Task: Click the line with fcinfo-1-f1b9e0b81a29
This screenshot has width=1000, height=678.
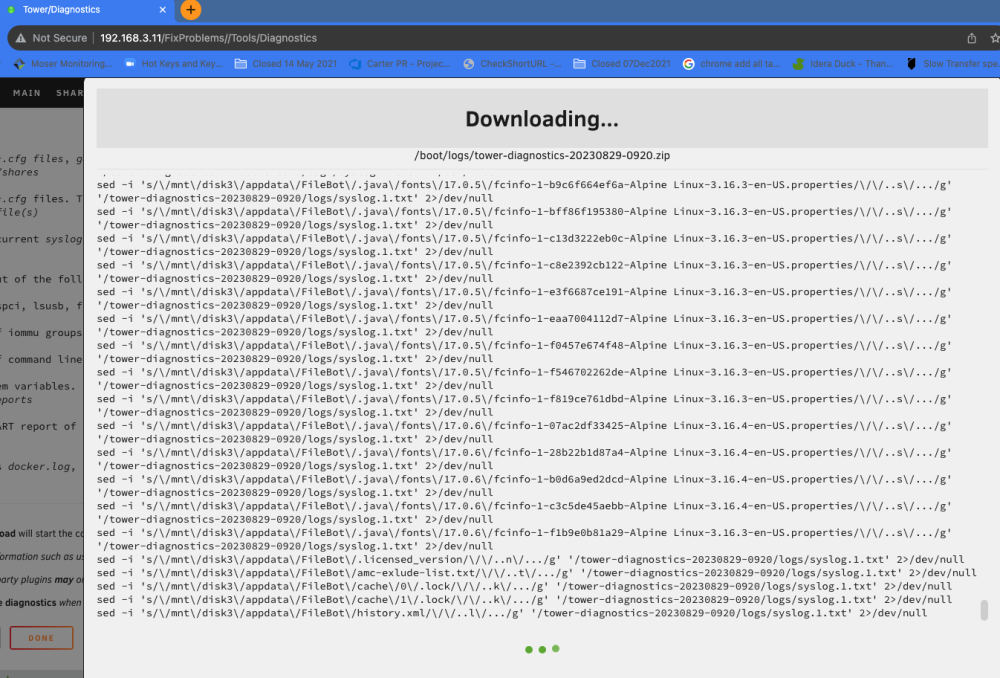Action: click(524, 540)
